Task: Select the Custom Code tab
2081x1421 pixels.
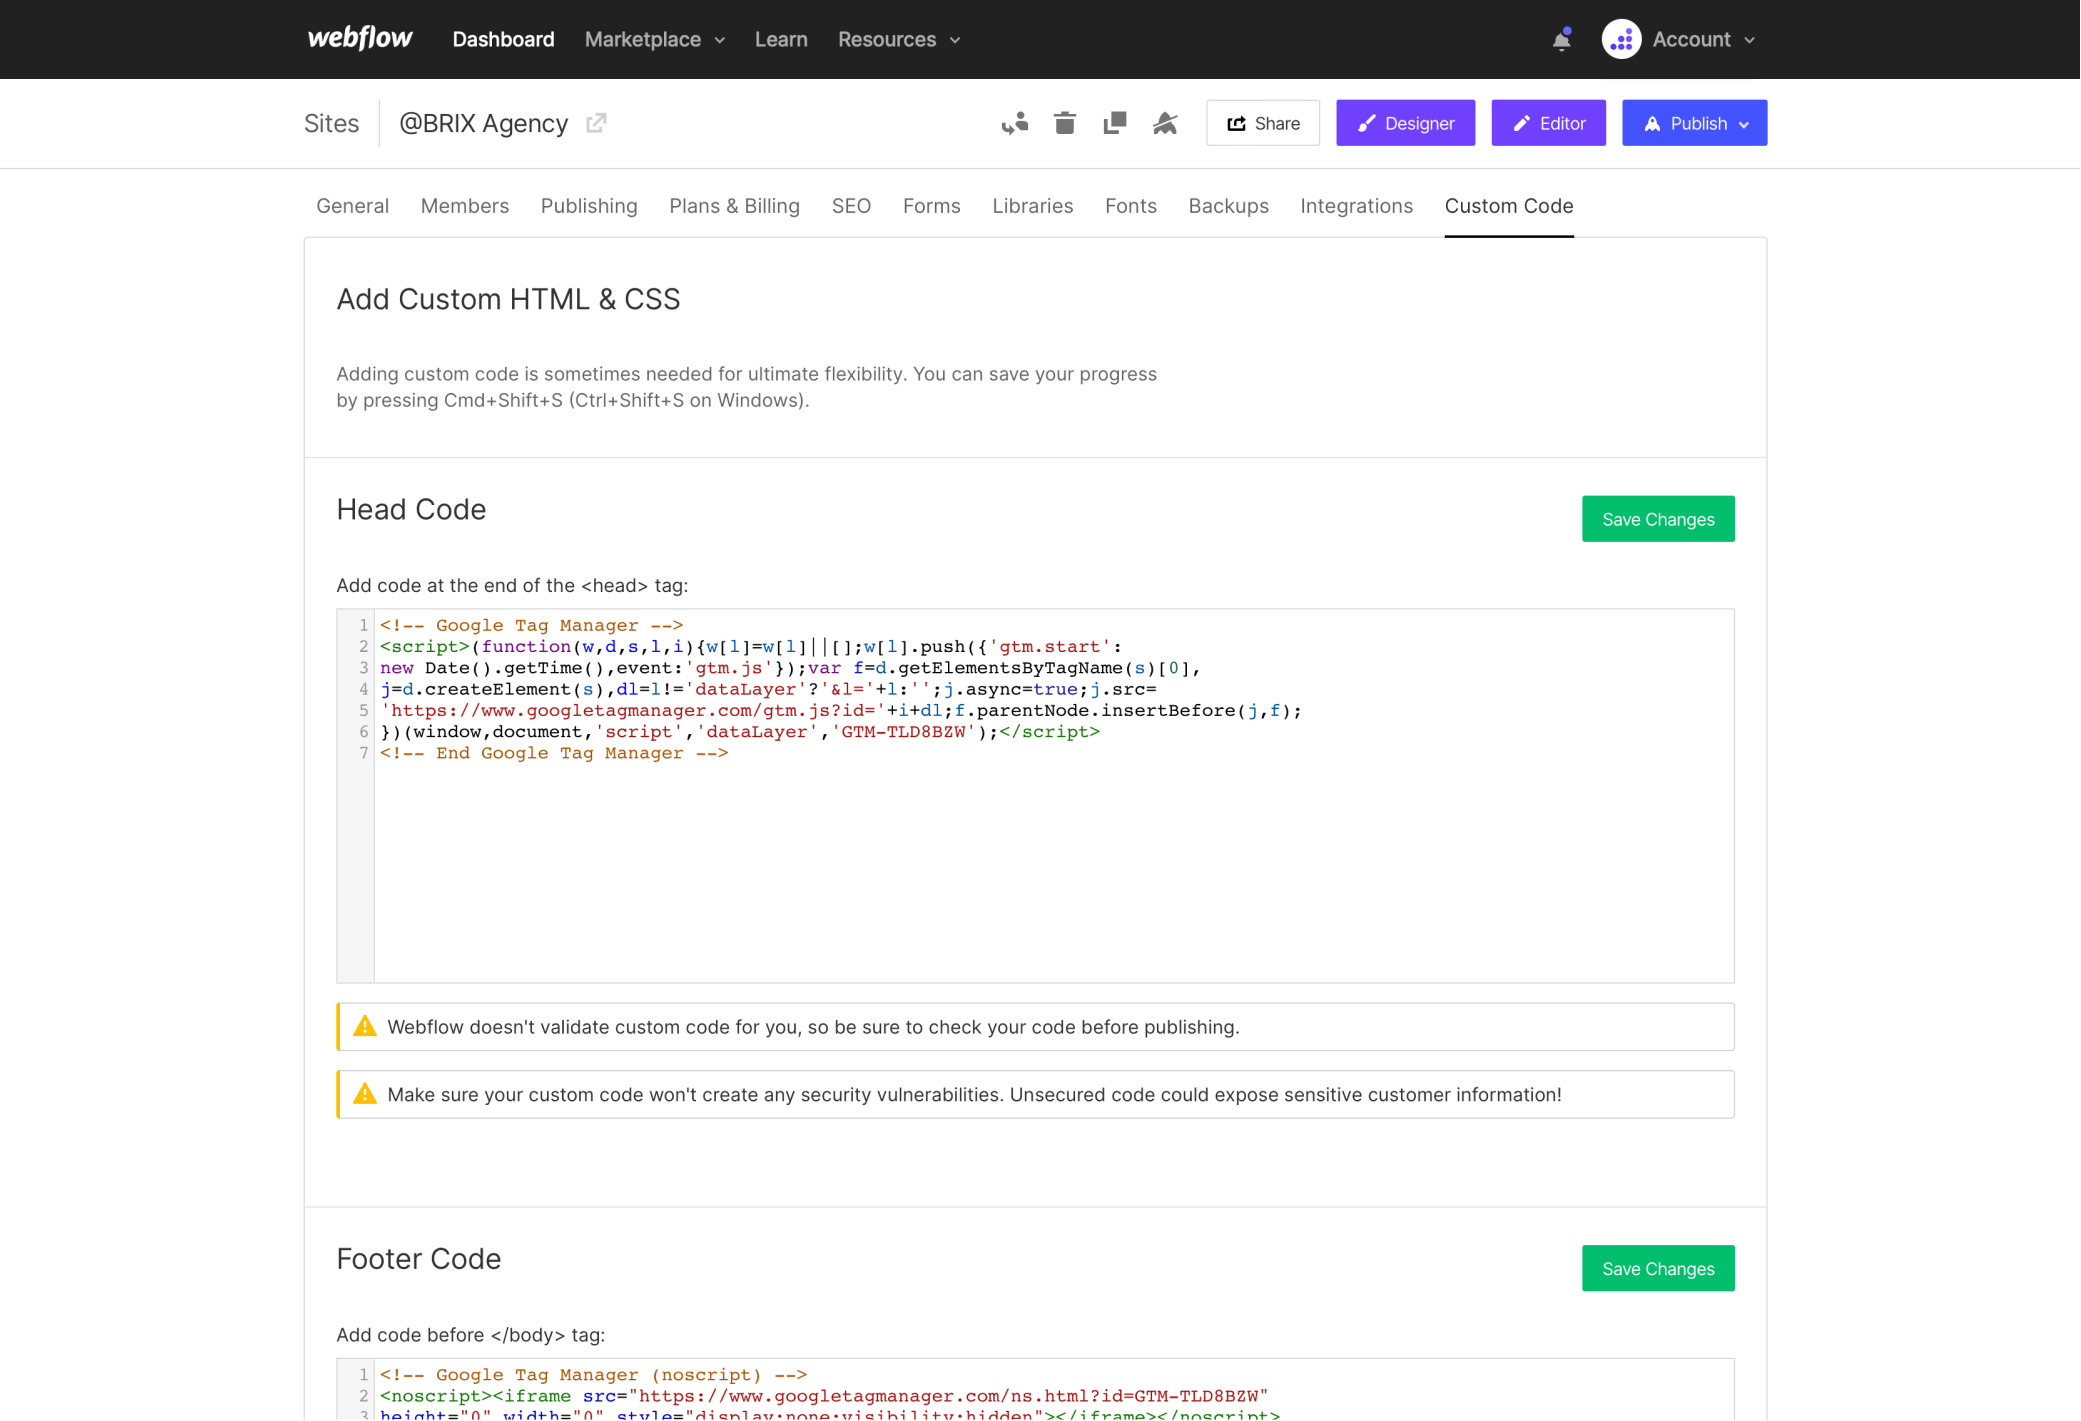Action: click(x=1508, y=206)
